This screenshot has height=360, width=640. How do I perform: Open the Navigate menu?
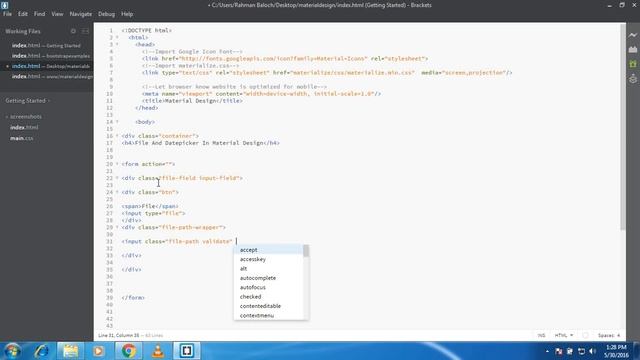tap(80, 14)
